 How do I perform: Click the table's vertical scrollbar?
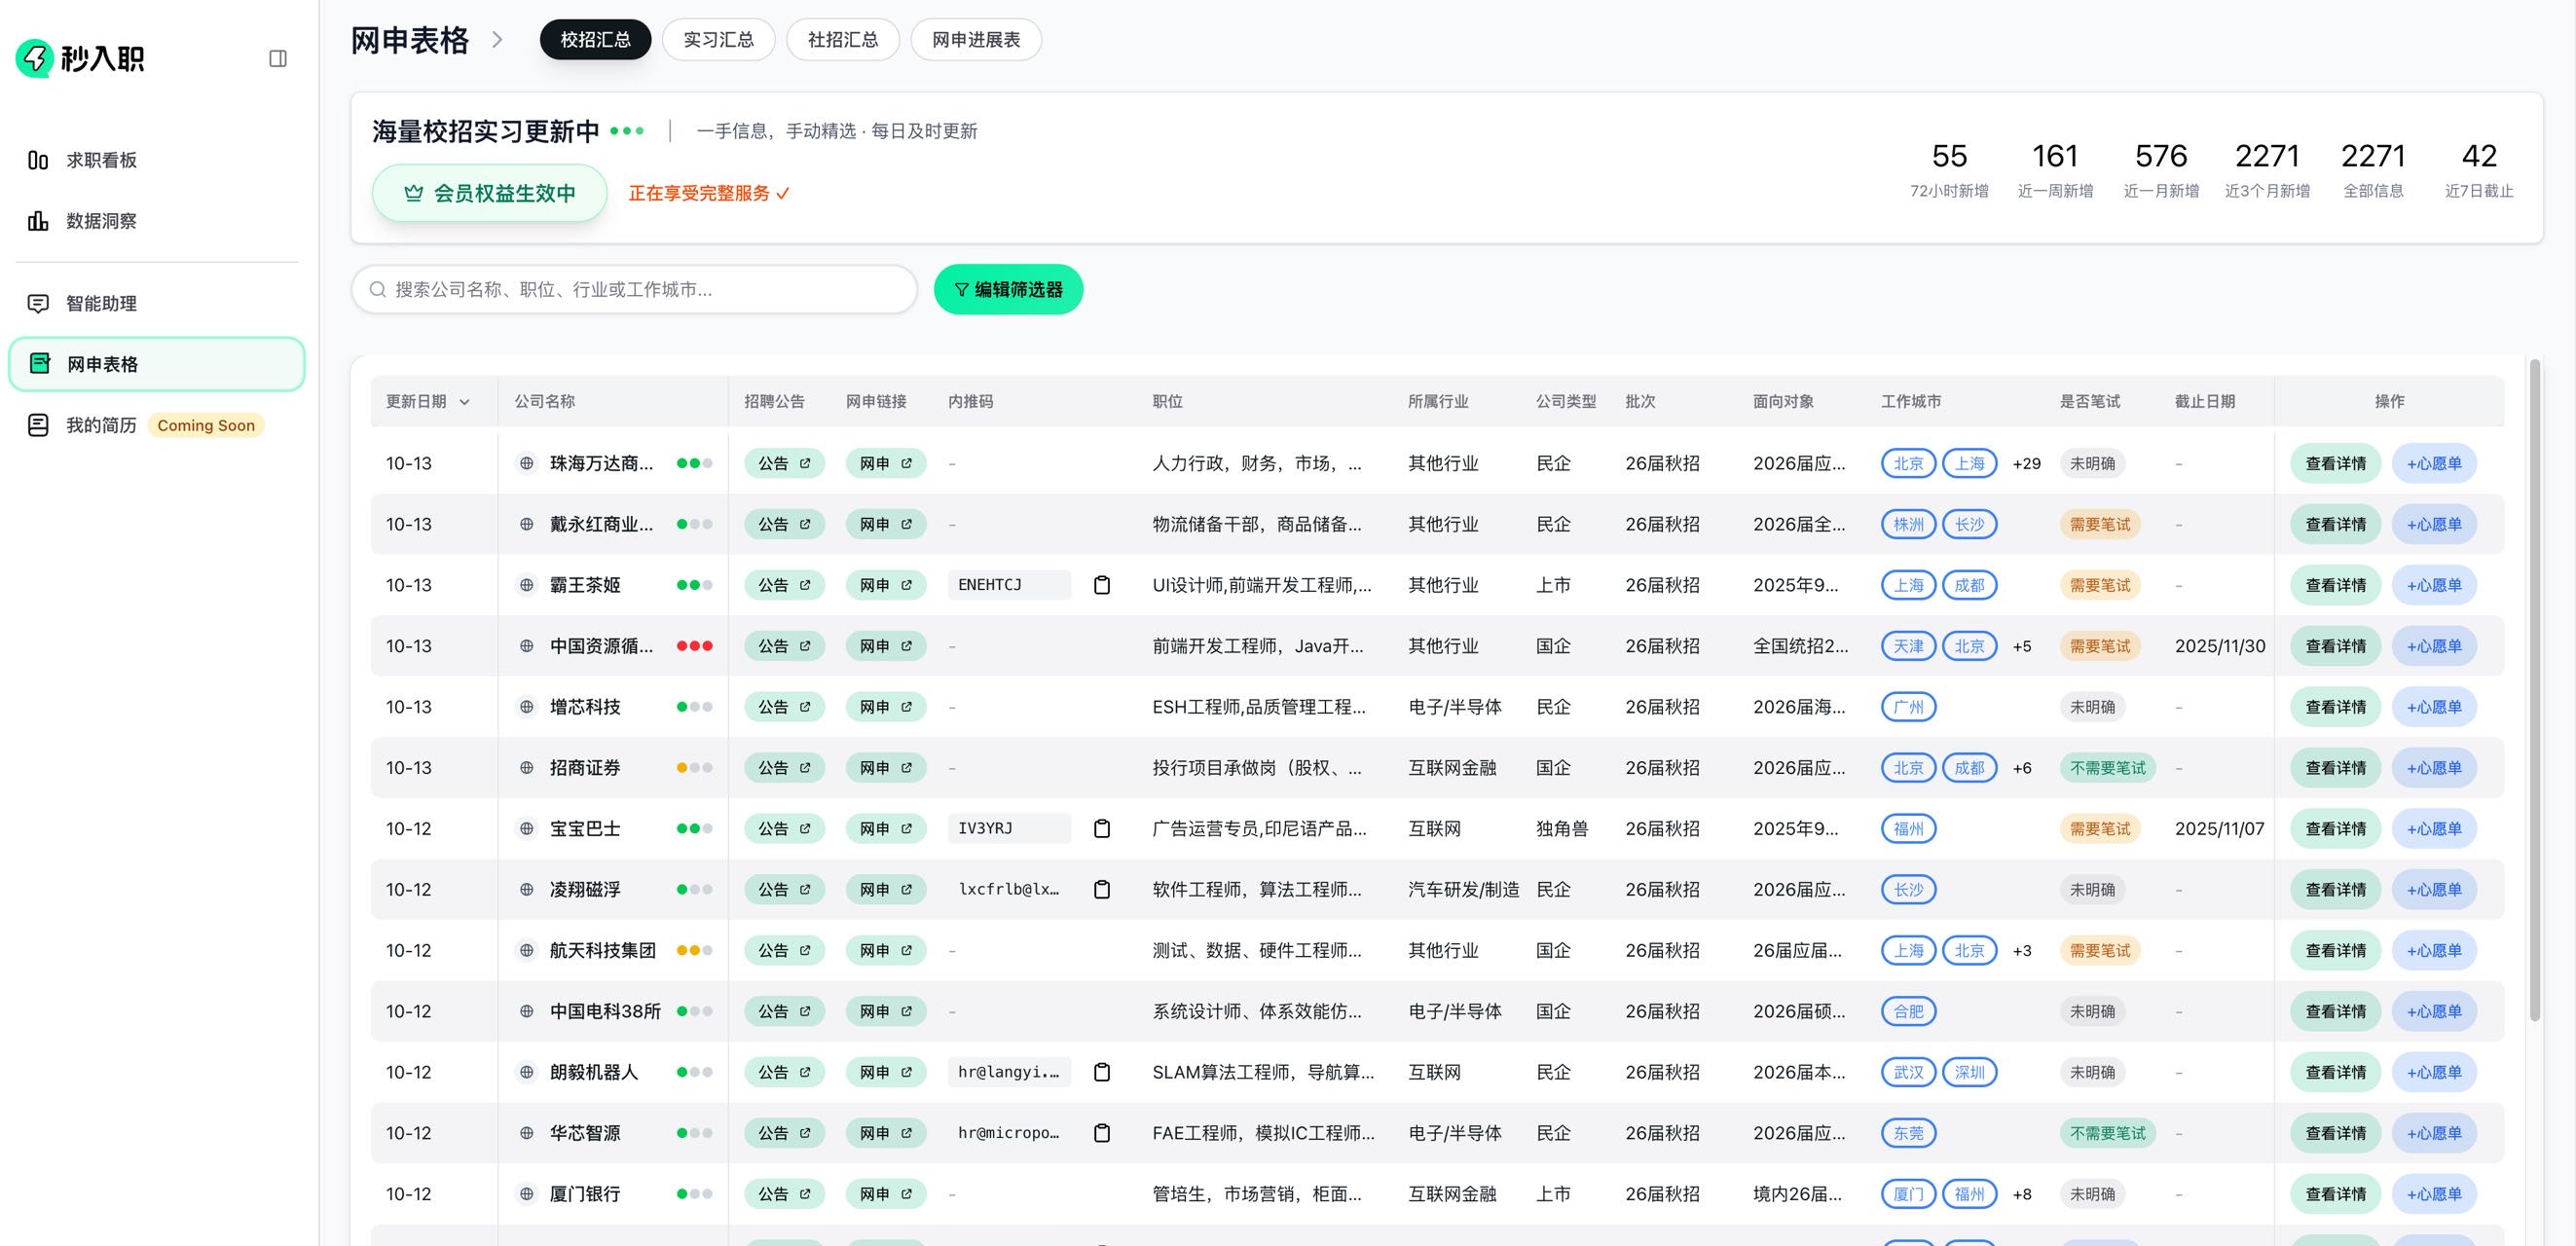click(x=2534, y=690)
